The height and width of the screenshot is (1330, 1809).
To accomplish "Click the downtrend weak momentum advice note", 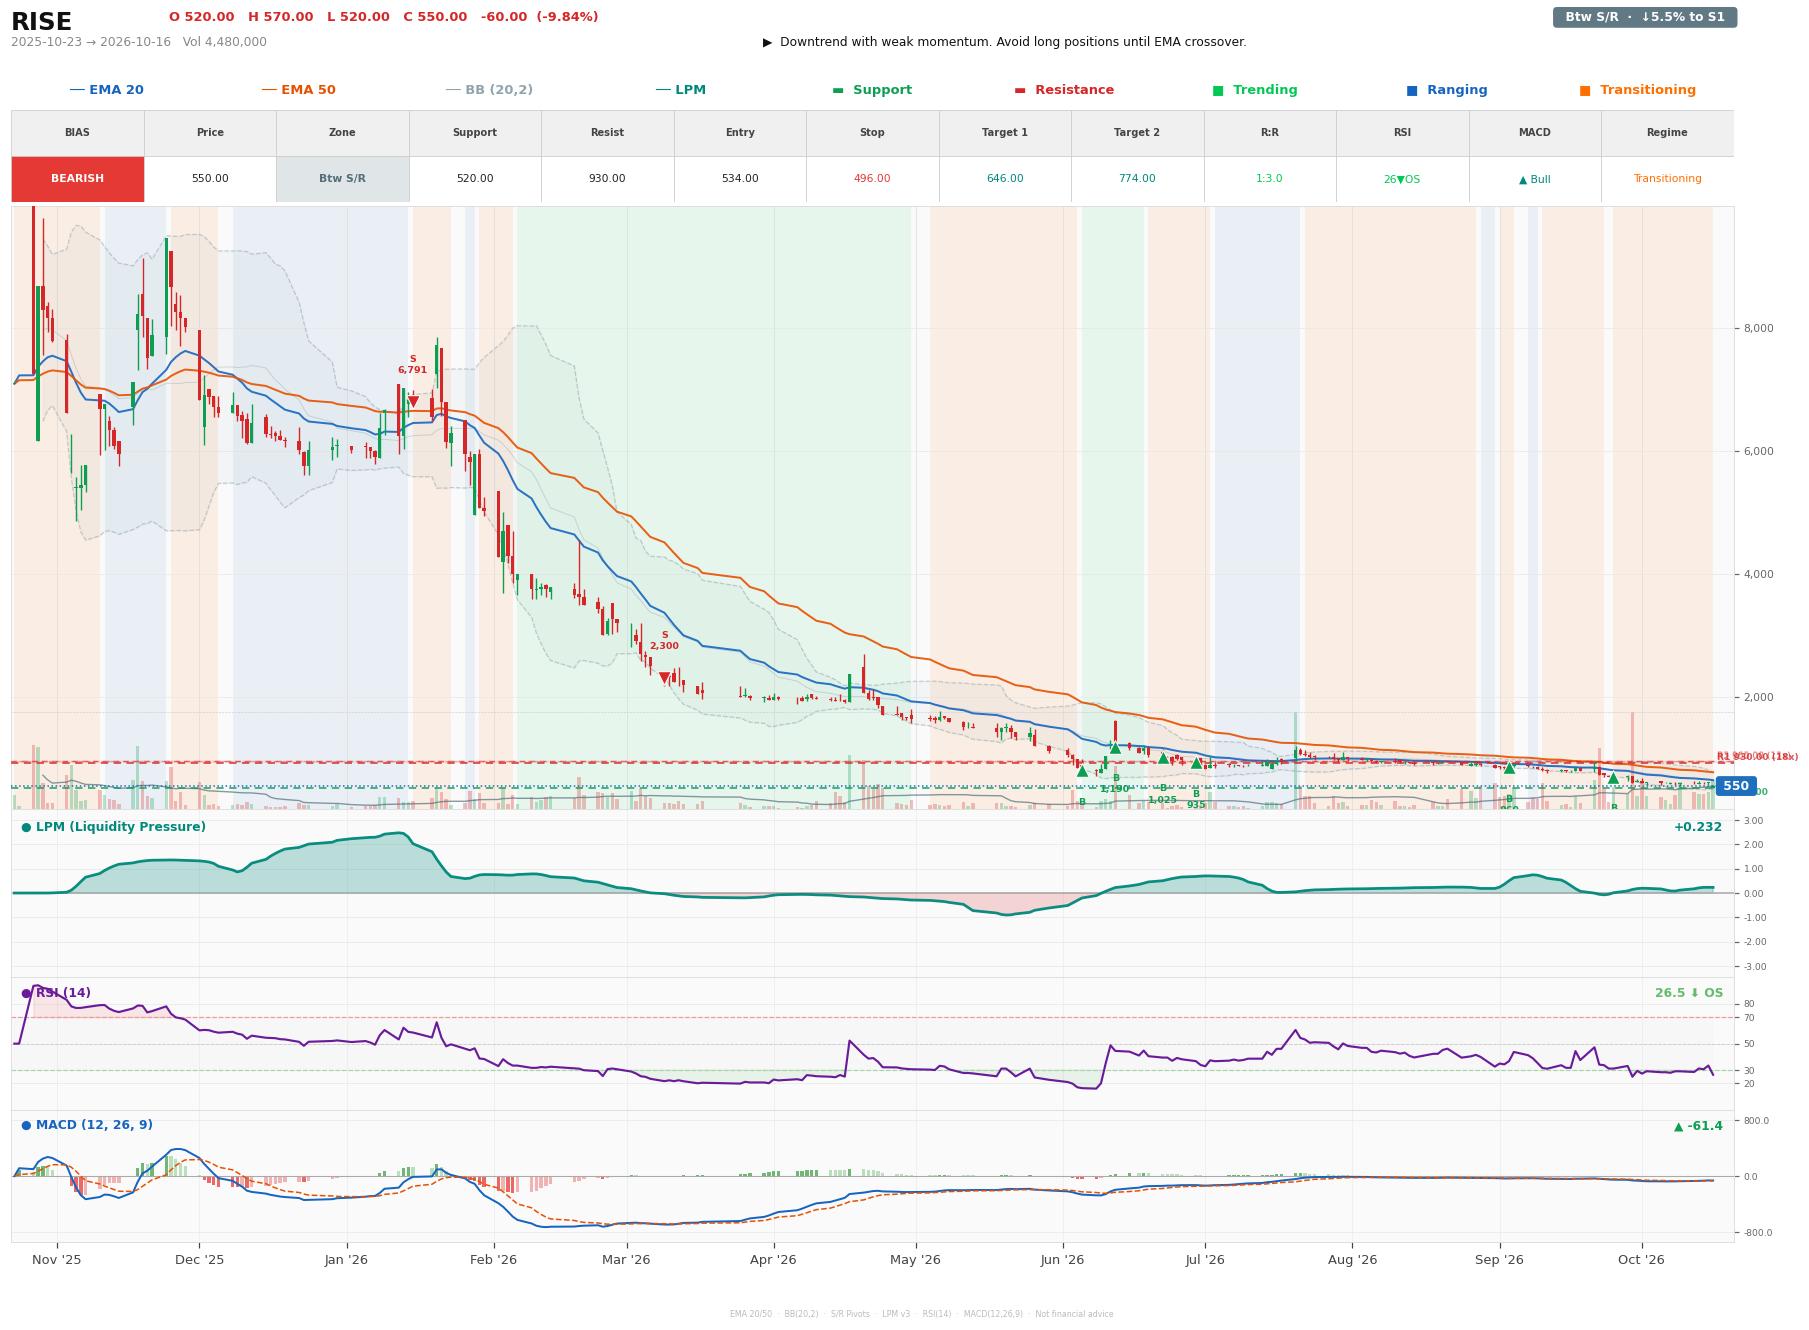I will (1005, 42).
